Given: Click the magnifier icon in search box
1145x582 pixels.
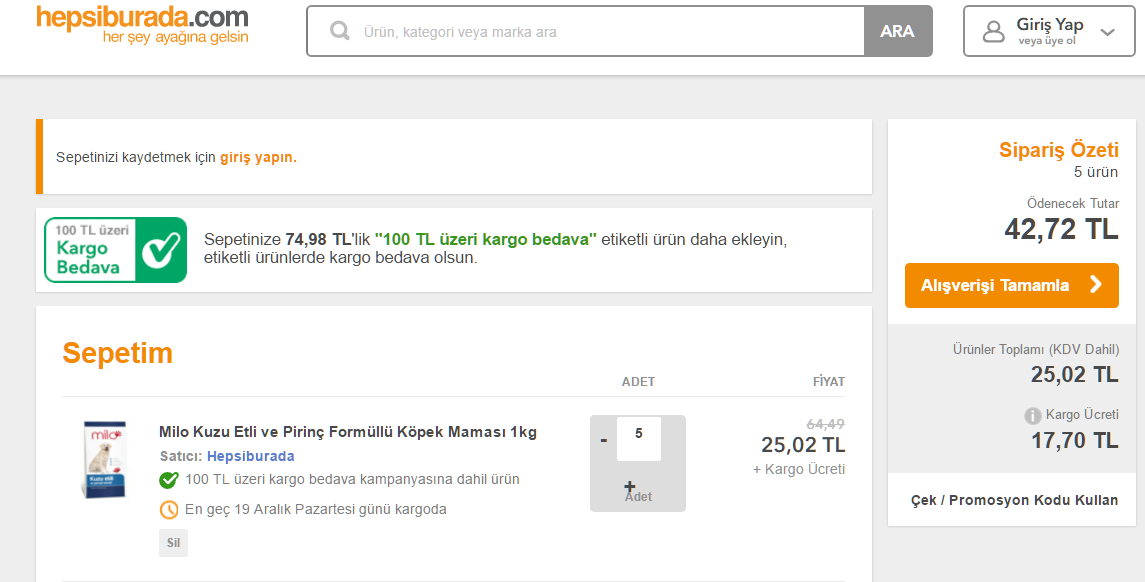Looking at the screenshot, I should coord(340,31).
